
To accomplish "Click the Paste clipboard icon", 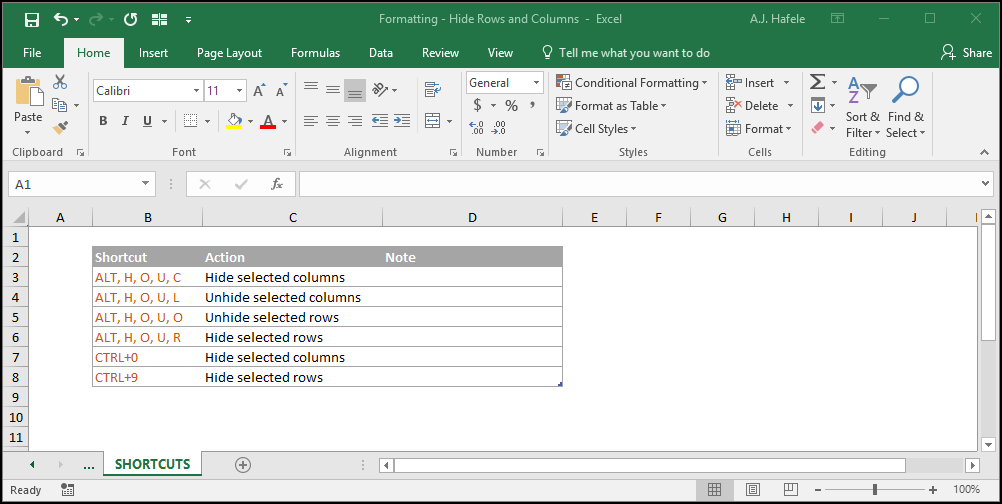I will (x=28, y=93).
